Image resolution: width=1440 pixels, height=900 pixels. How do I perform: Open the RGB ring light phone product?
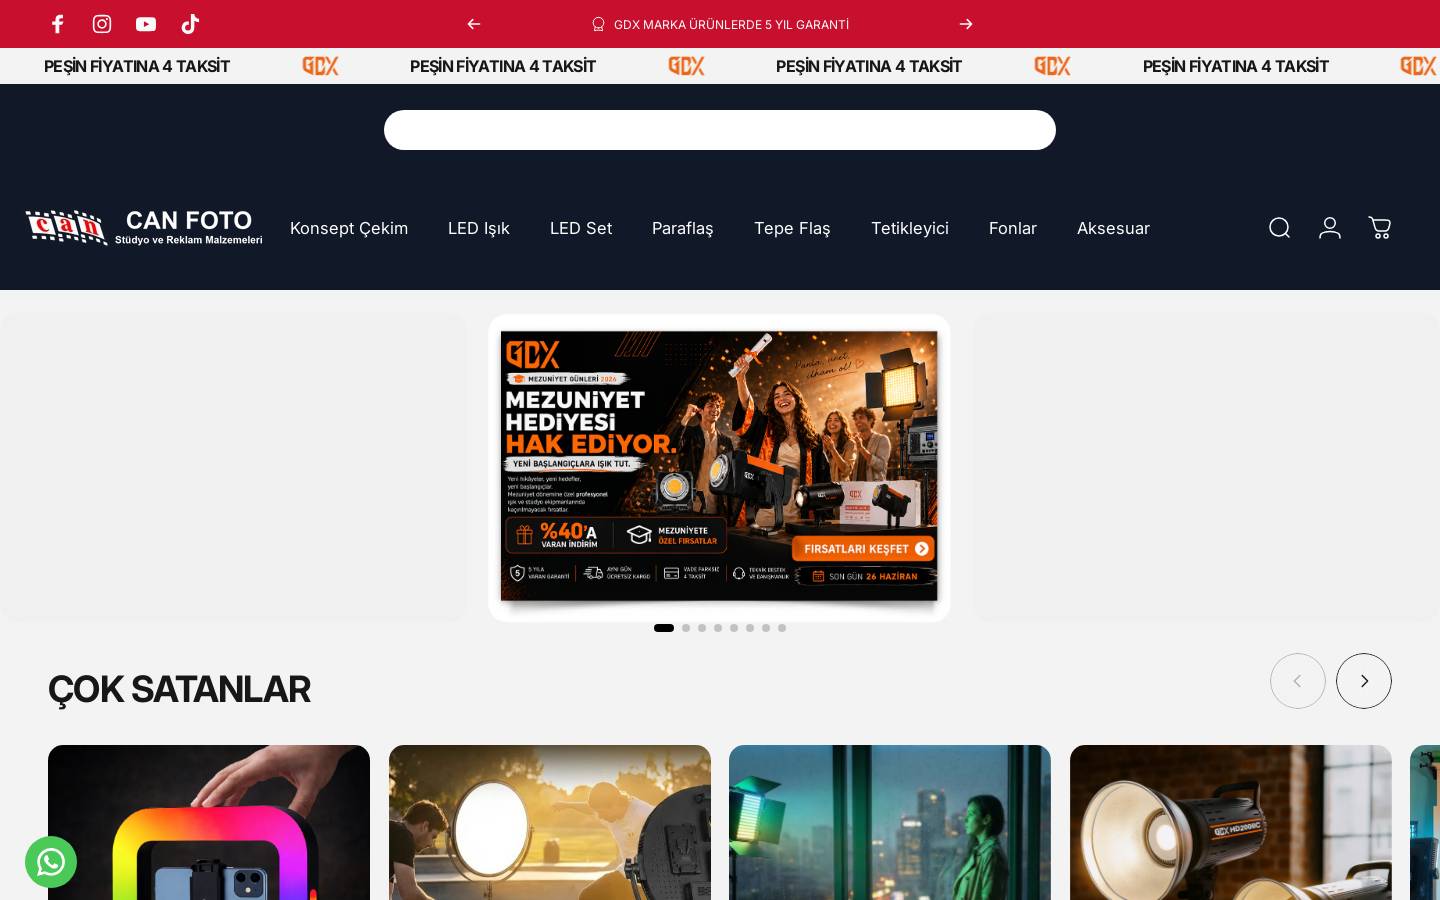(x=209, y=822)
